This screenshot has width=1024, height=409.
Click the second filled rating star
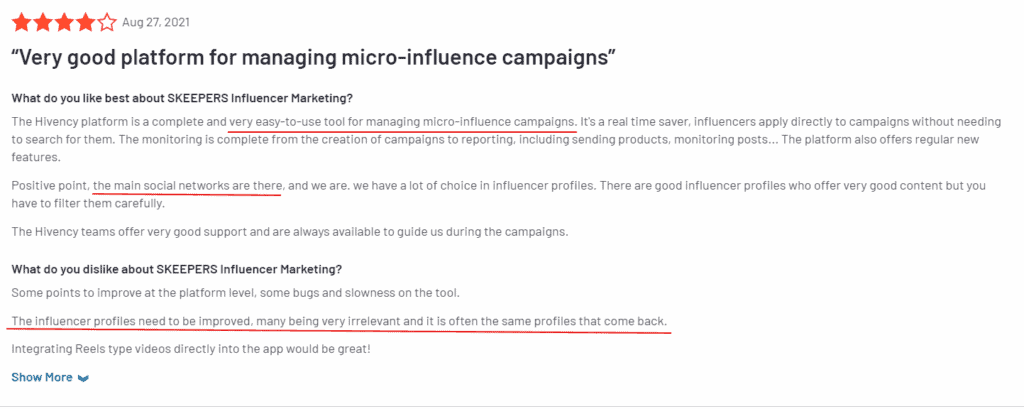[43, 23]
